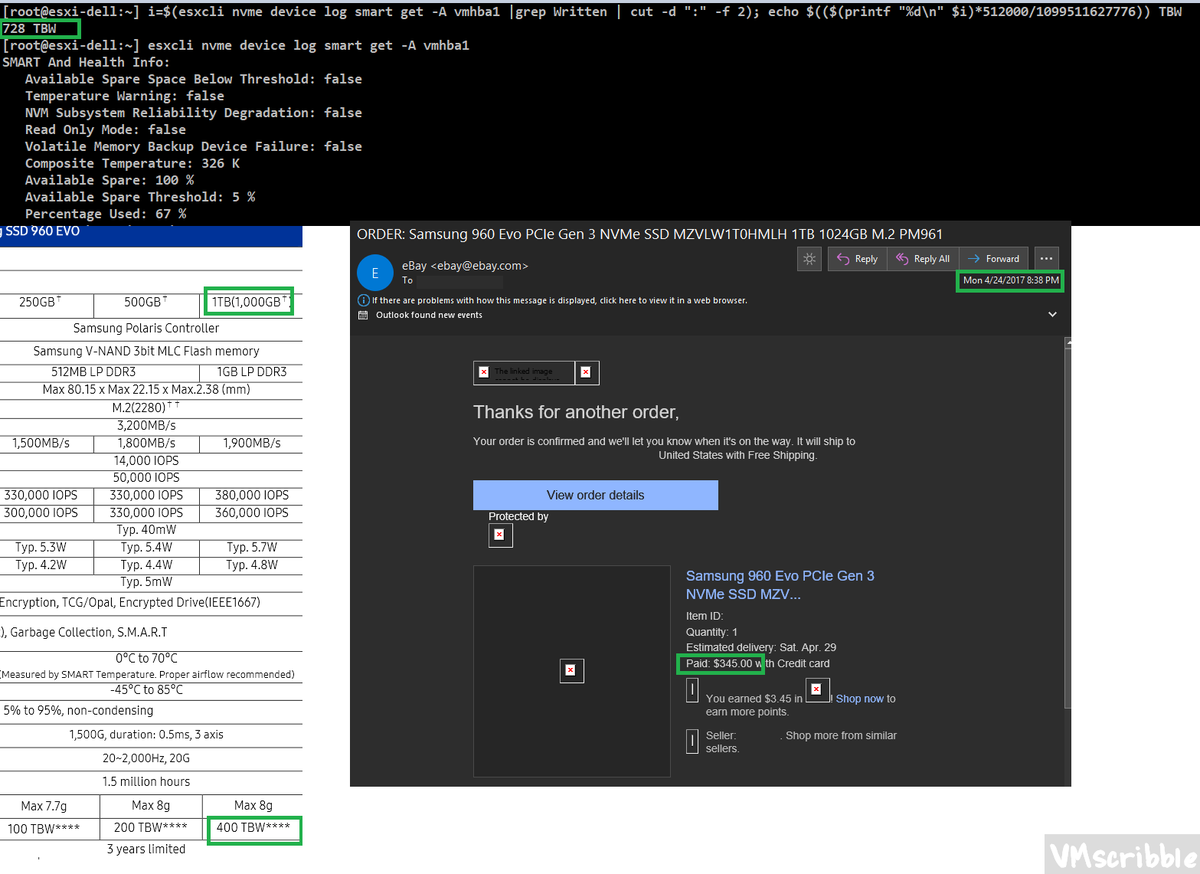Image resolution: width=1200 pixels, height=874 pixels.
Task: Click the large product thumbnail placeholder
Action: coord(571,671)
